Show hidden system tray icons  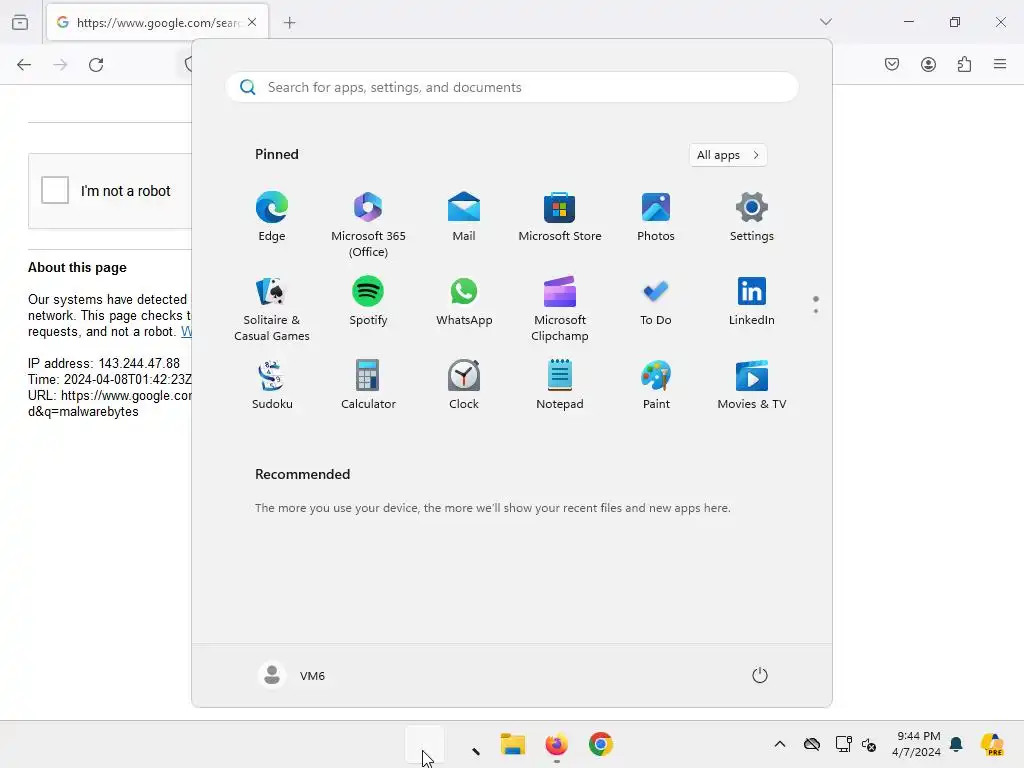(780, 744)
